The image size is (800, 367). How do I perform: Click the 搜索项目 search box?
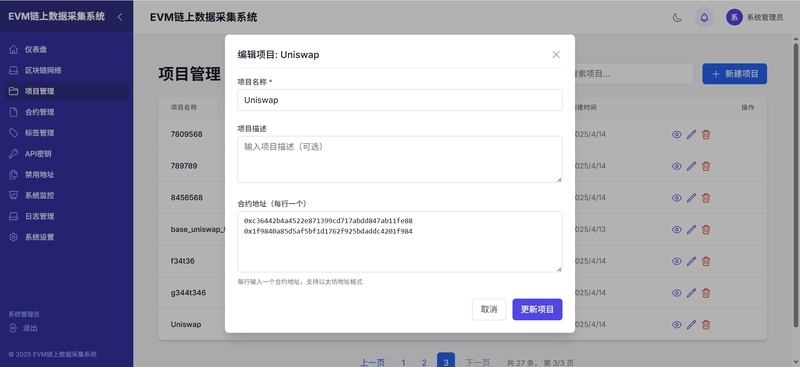coord(634,74)
